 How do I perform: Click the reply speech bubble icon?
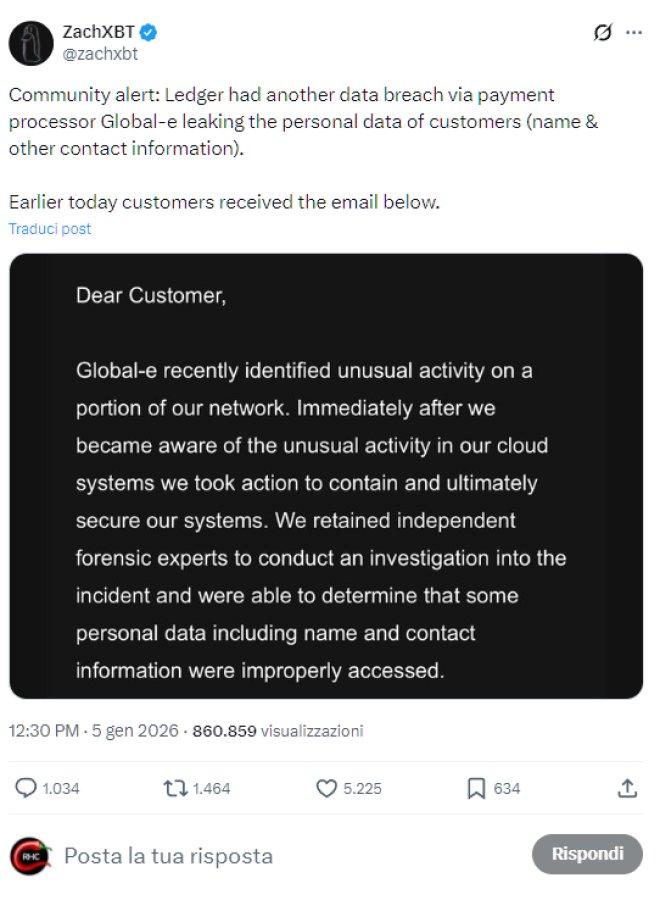point(26,789)
